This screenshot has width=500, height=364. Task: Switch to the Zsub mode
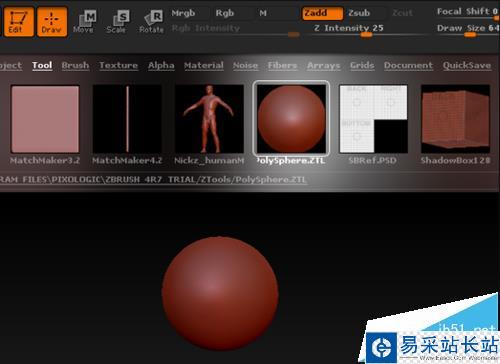click(x=359, y=13)
